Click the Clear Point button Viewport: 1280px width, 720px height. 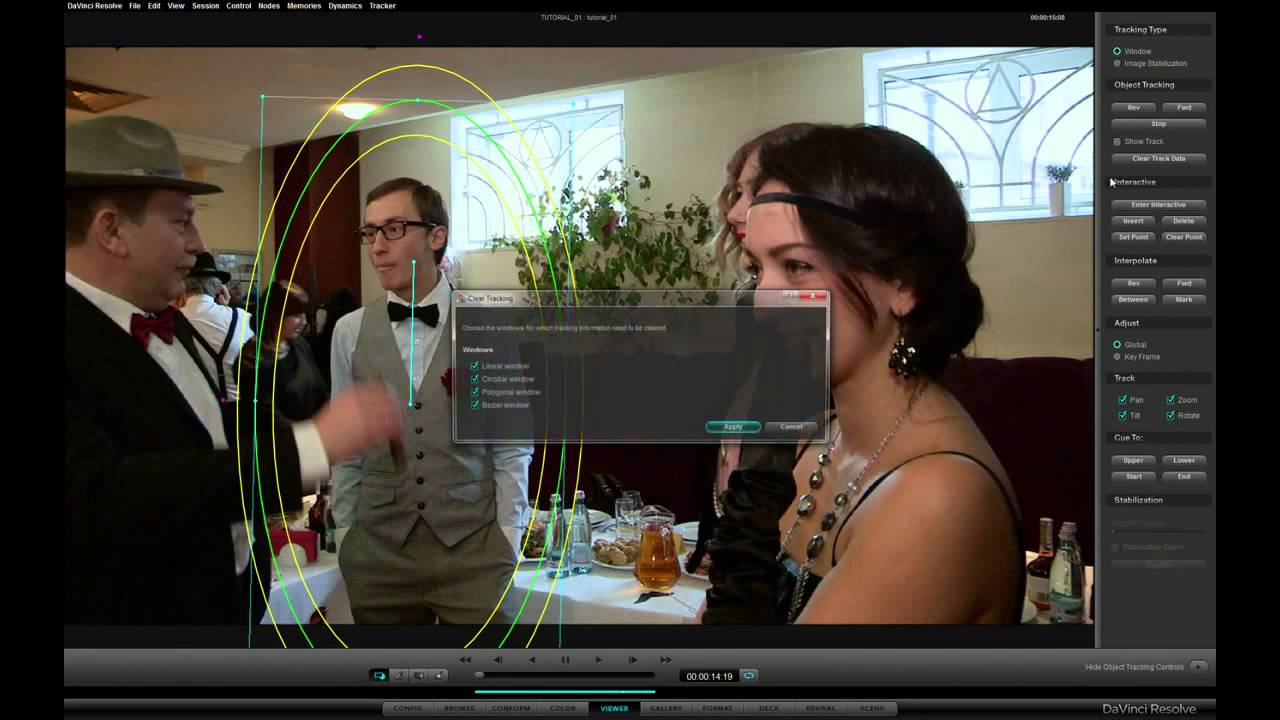coord(1184,237)
